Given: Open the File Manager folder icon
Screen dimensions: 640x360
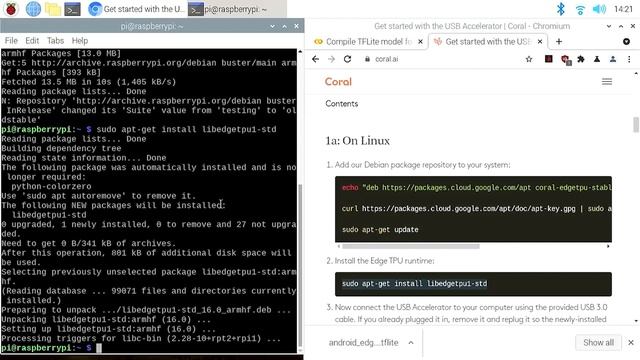Looking at the screenshot, I should point(53,9).
